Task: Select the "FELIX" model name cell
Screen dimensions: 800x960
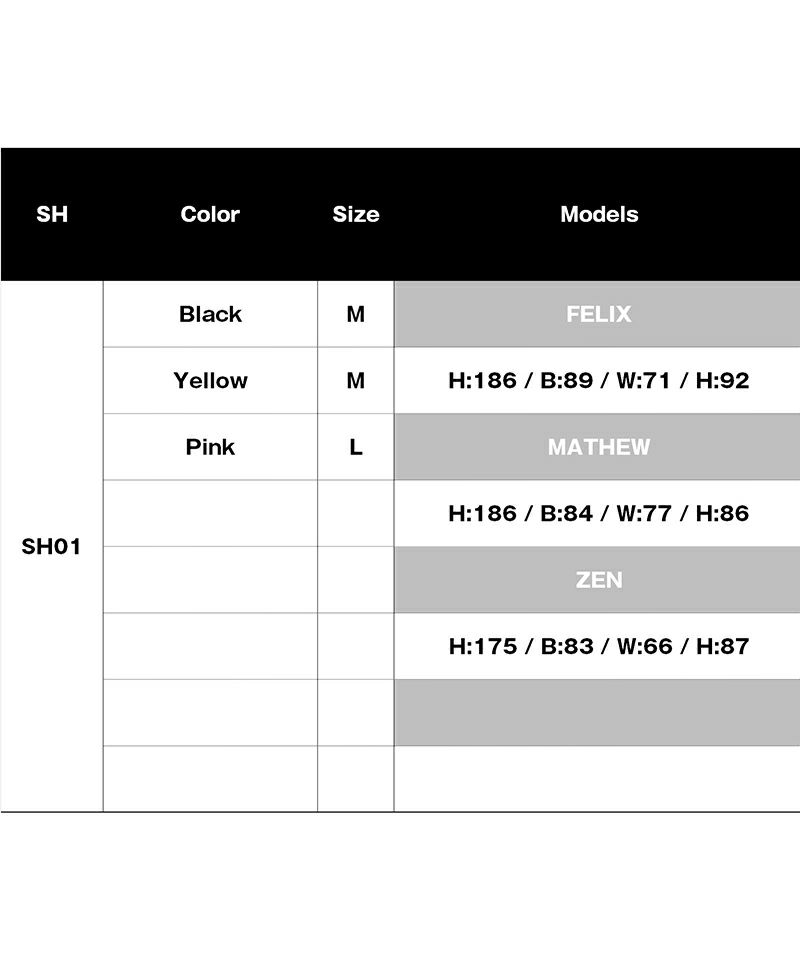Action: tap(598, 314)
